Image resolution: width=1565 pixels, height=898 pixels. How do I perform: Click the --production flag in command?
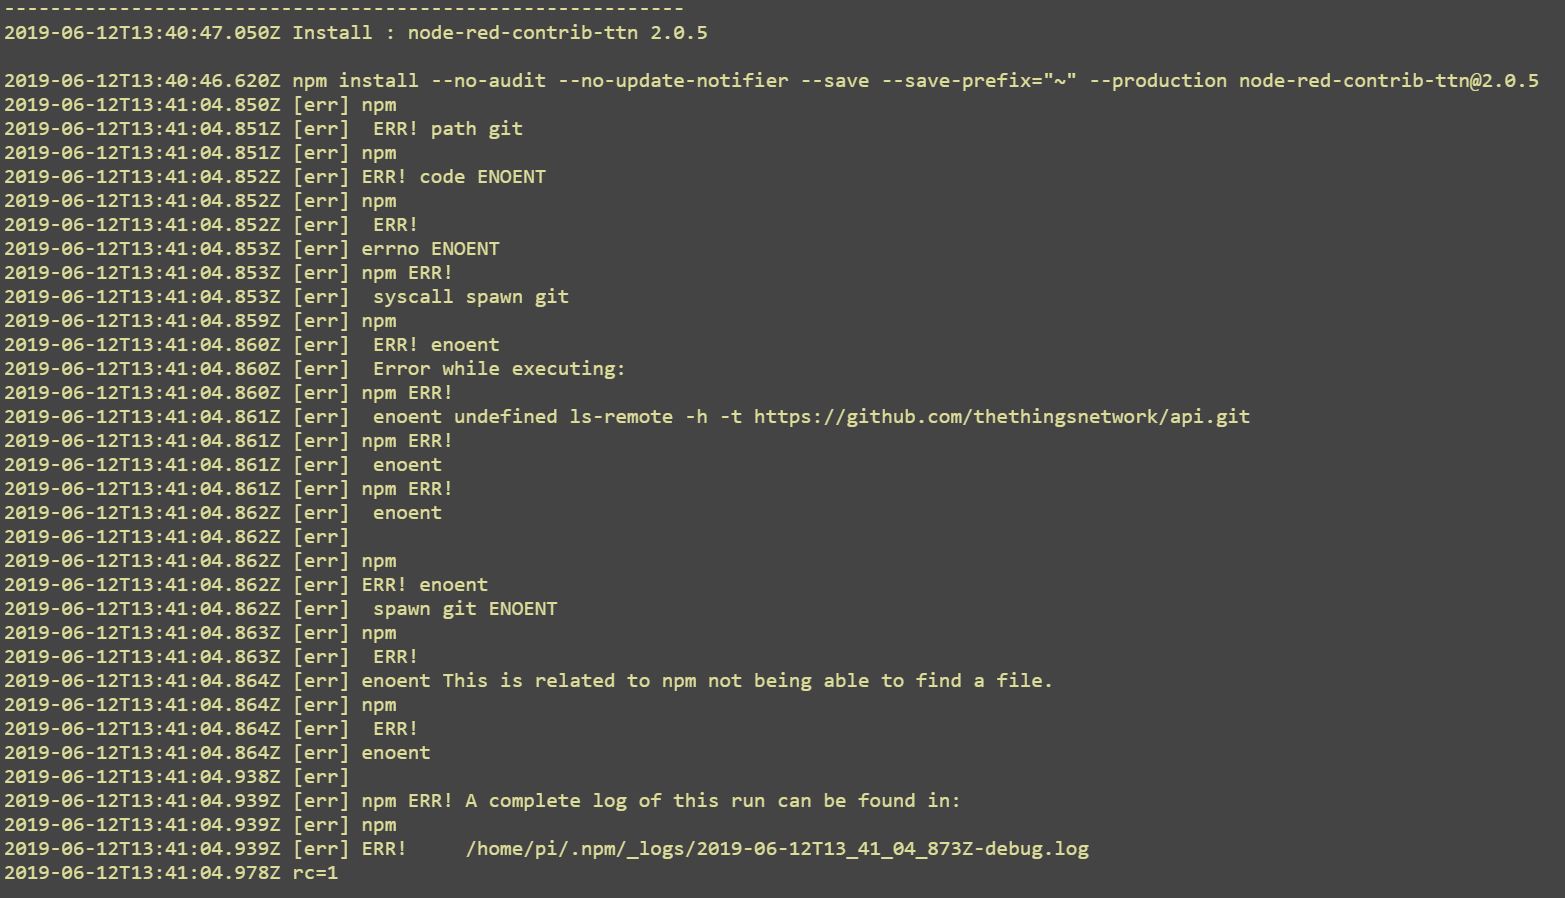(x=1158, y=81)
